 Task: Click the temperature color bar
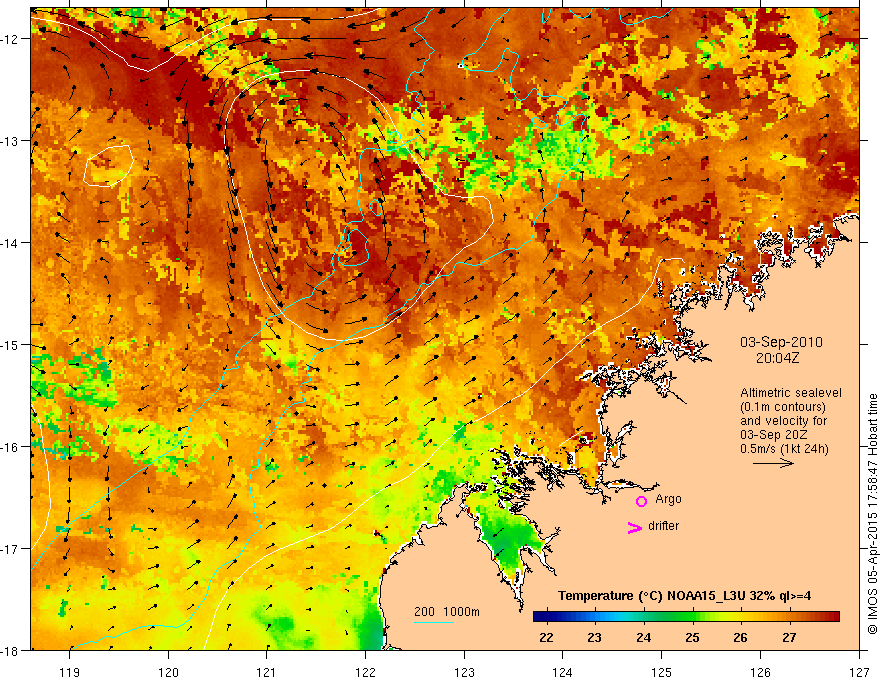pos(686,617)
